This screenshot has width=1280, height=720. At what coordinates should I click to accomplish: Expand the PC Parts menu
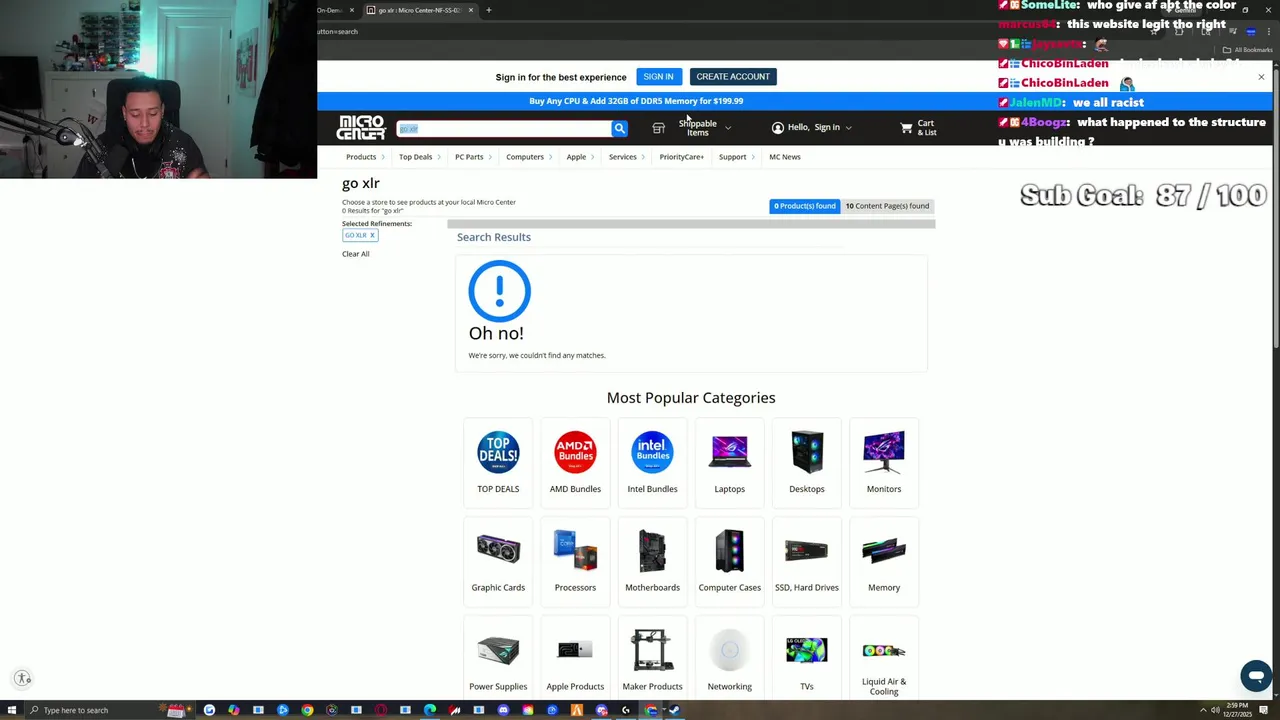(x=473, y=157)
